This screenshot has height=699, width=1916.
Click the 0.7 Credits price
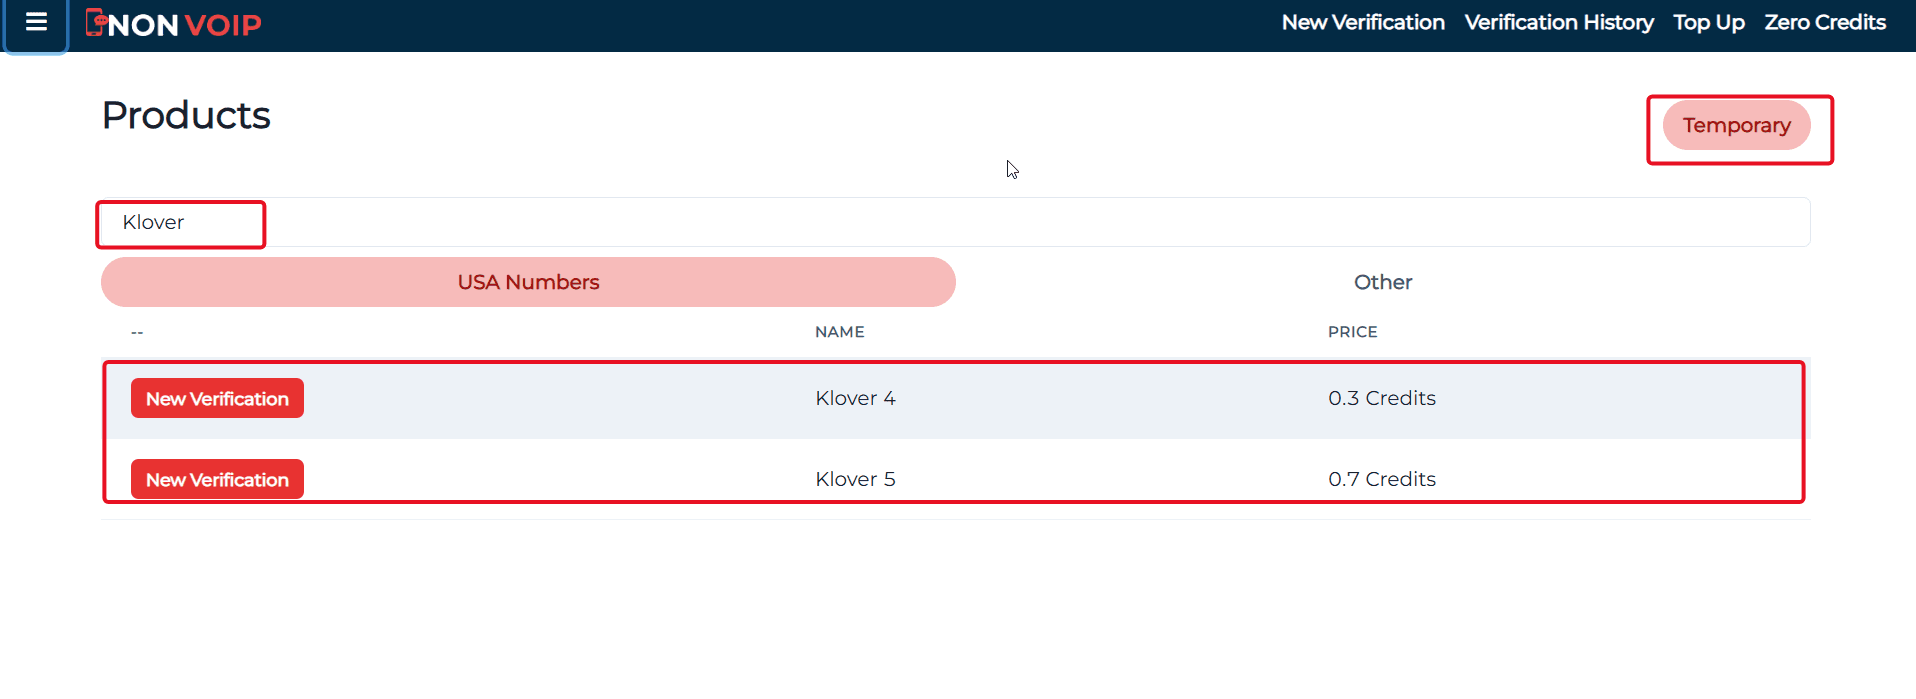pos(1382,479)
